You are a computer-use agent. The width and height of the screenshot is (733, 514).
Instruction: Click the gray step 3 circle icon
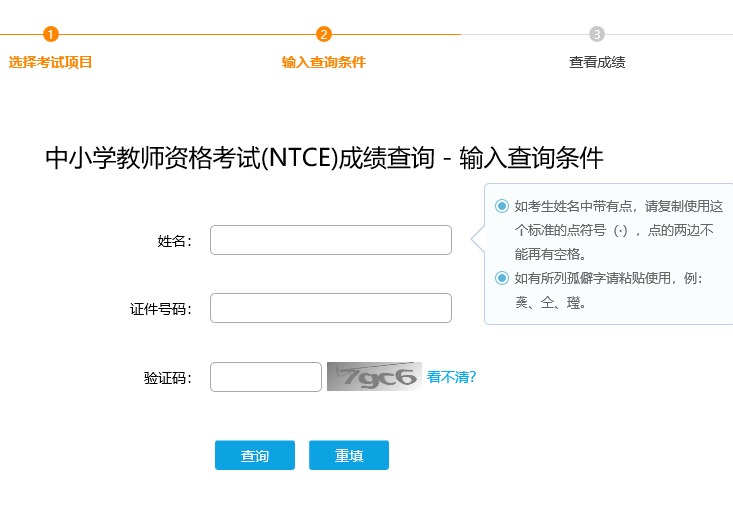(x=597, y=34)
